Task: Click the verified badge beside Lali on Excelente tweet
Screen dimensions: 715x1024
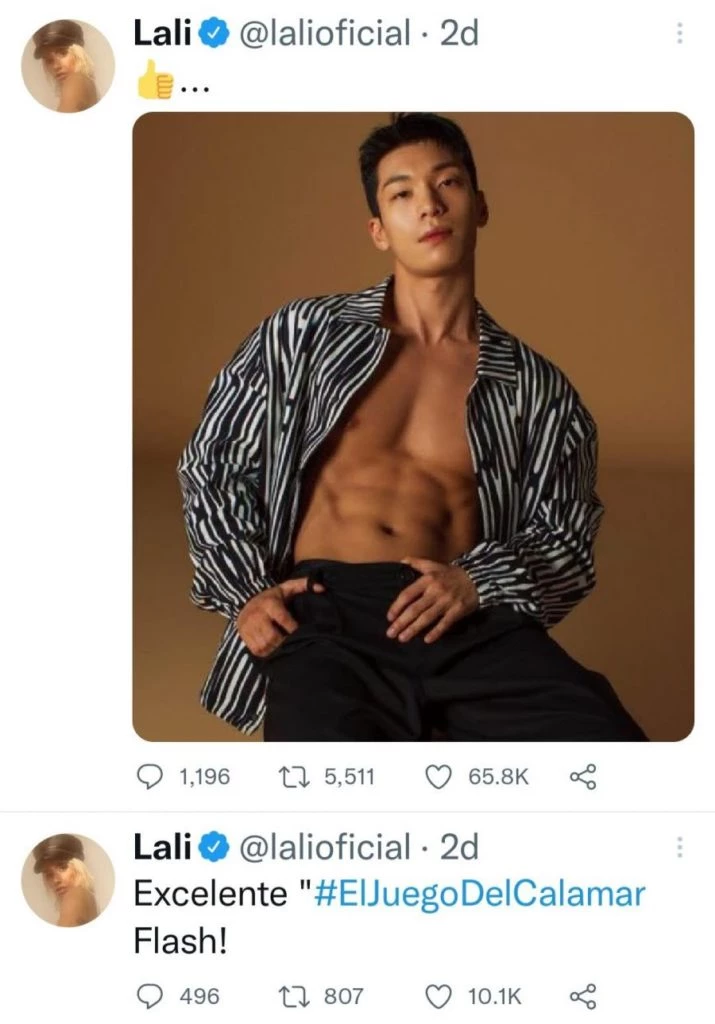Action: (213, 848)
